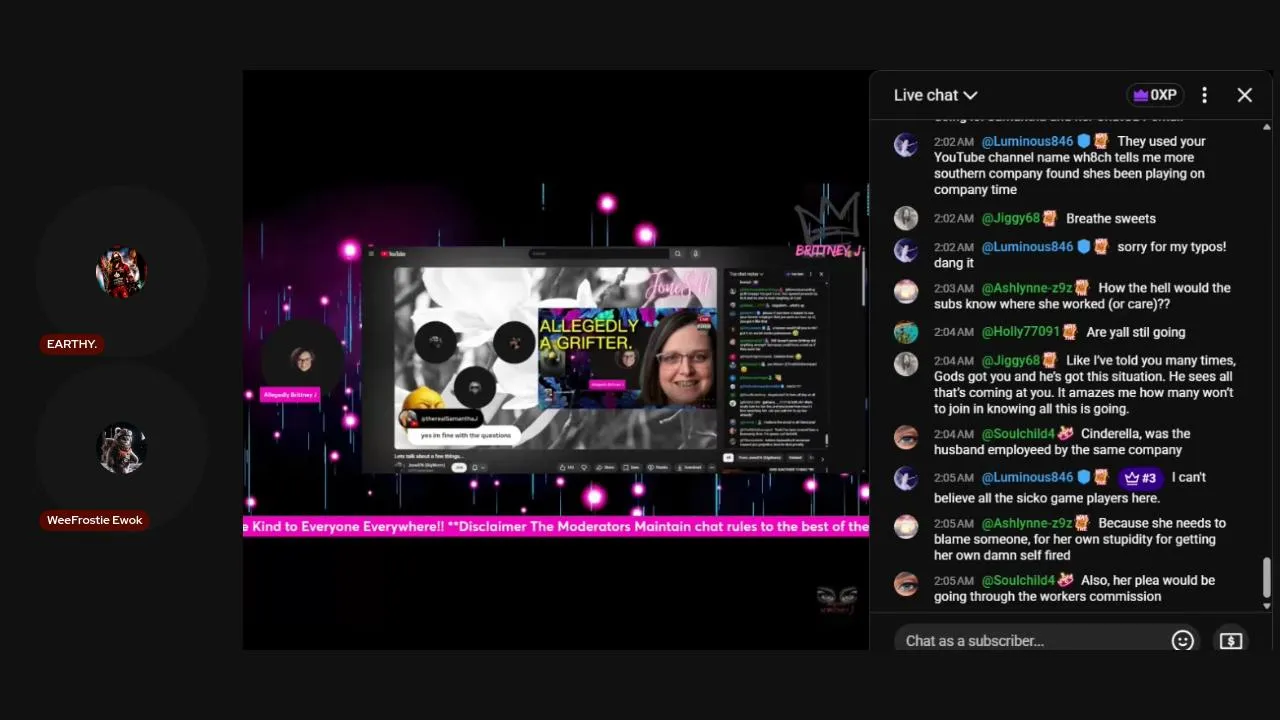Click member badge on 'Also, her plea' message

point(1066,580)
